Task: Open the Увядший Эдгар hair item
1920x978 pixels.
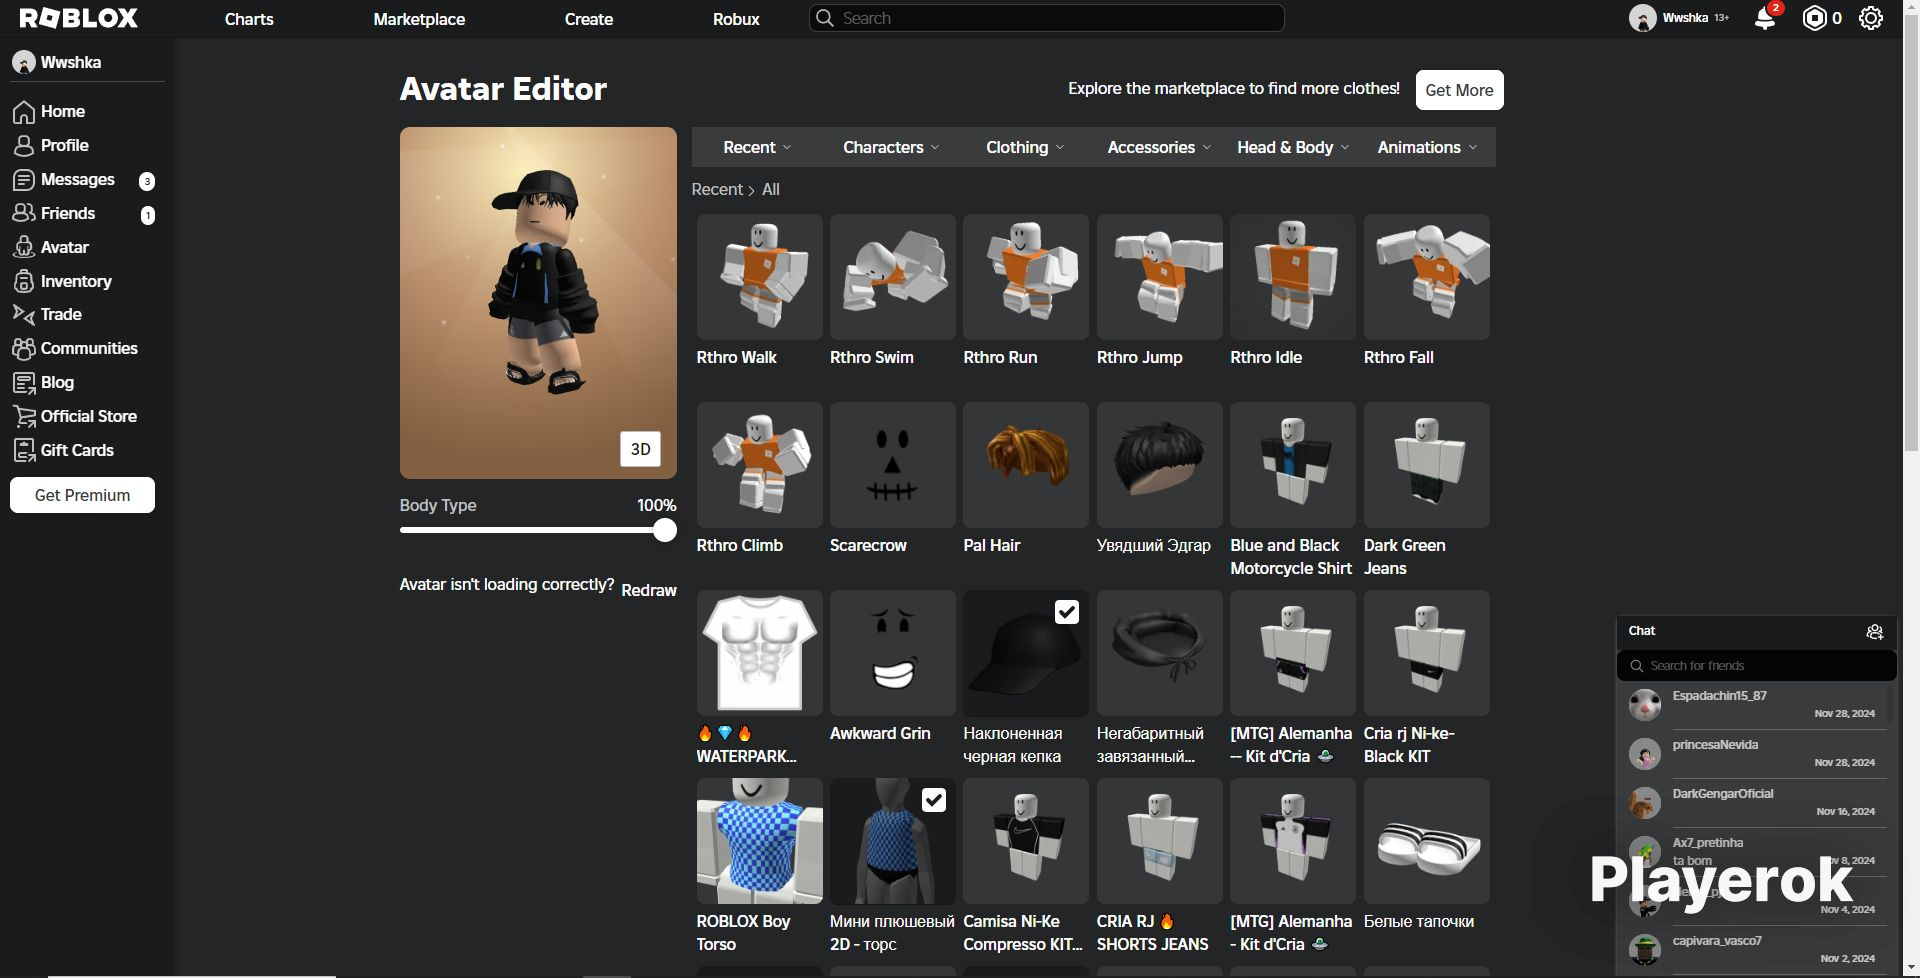Action: pos(1159,465)
